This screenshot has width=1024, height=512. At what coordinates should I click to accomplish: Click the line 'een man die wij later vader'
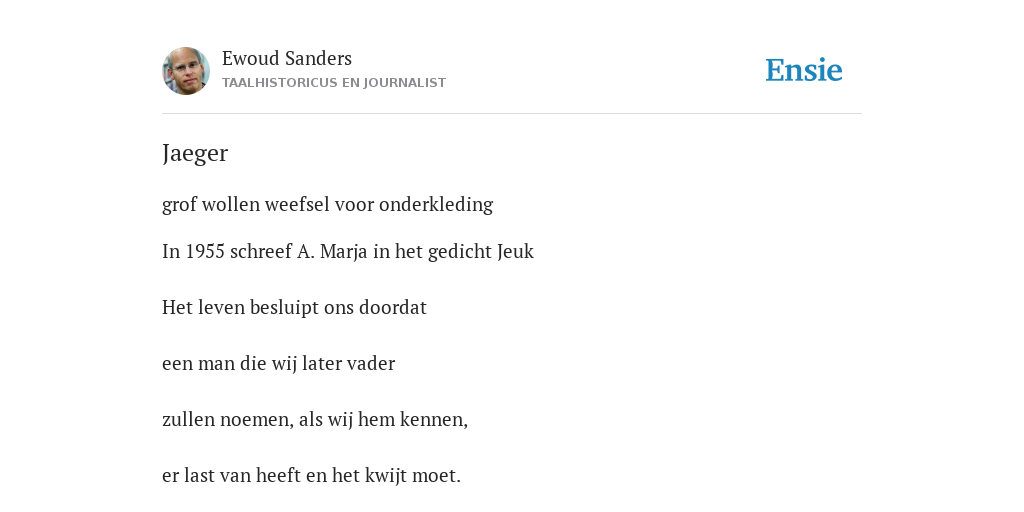(278, 363)
